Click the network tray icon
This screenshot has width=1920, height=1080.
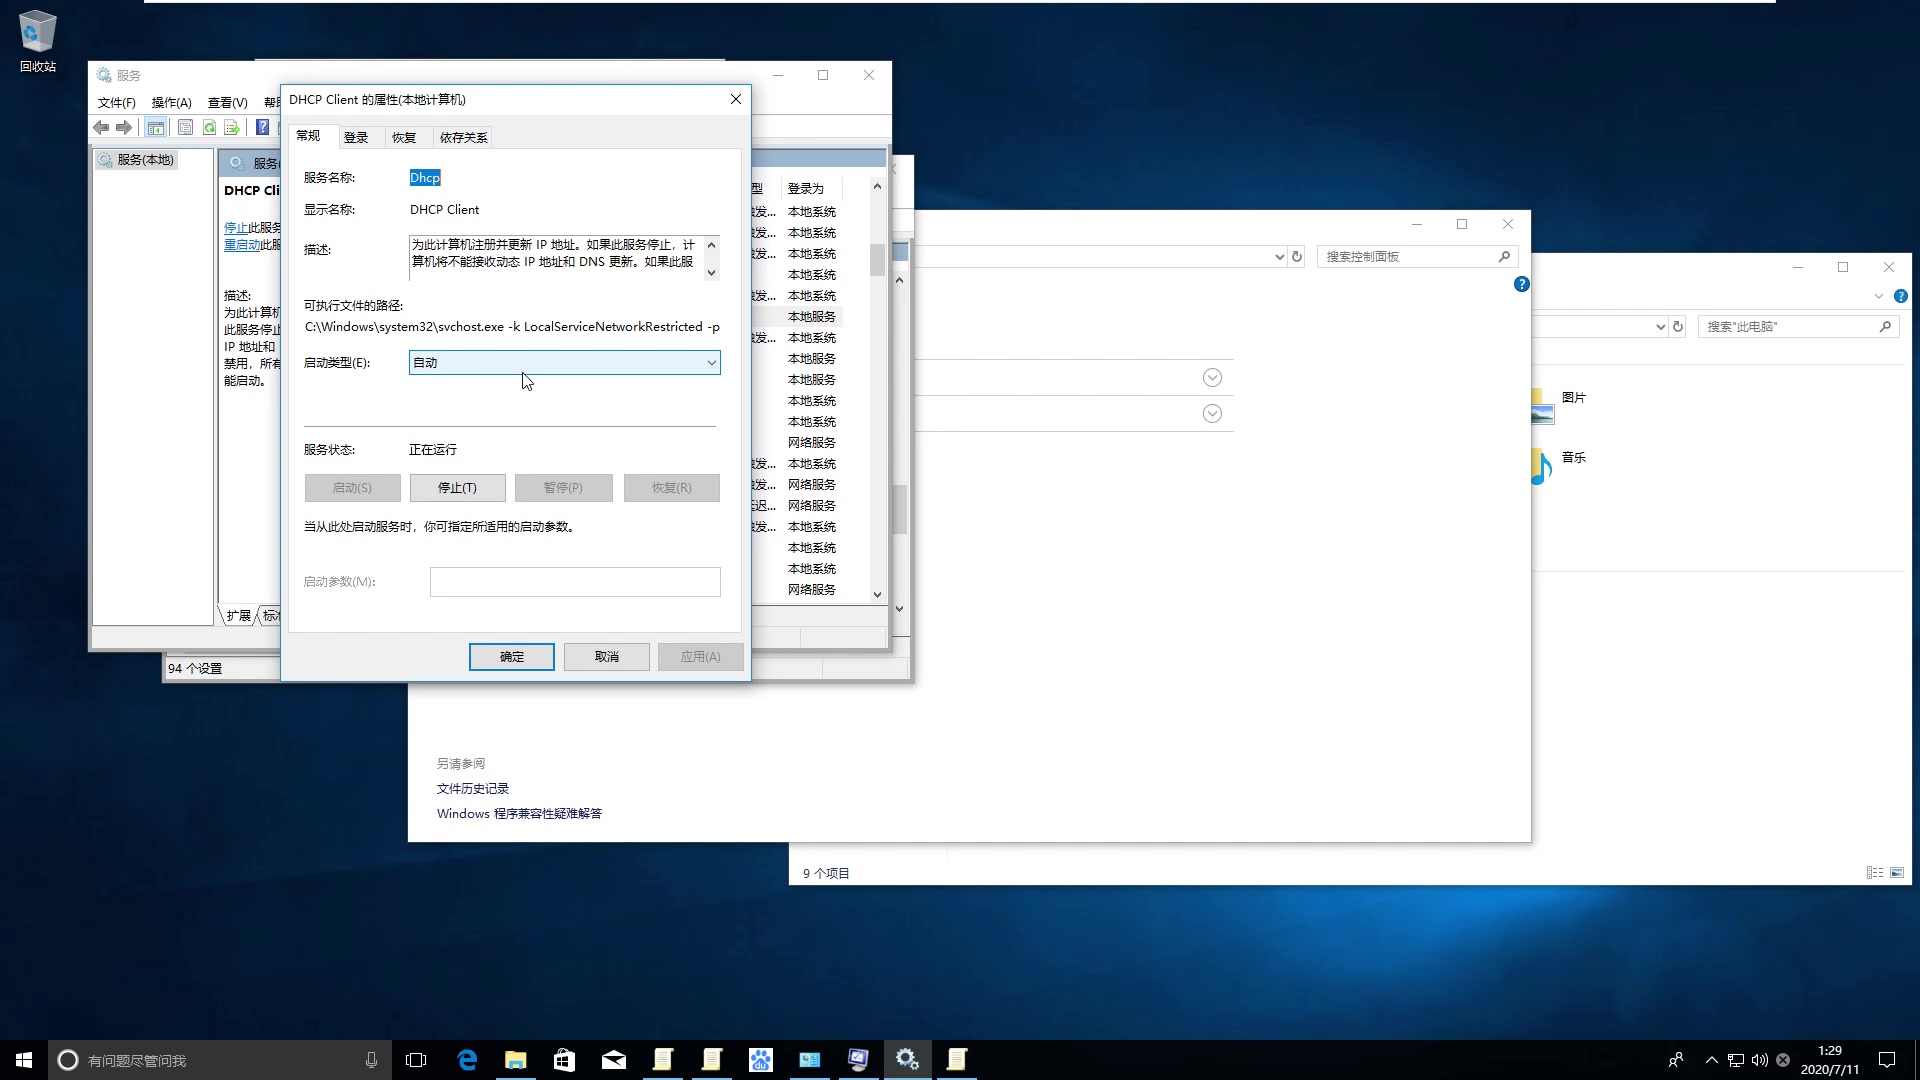pyautogui.click(x=1736, y=1060)
